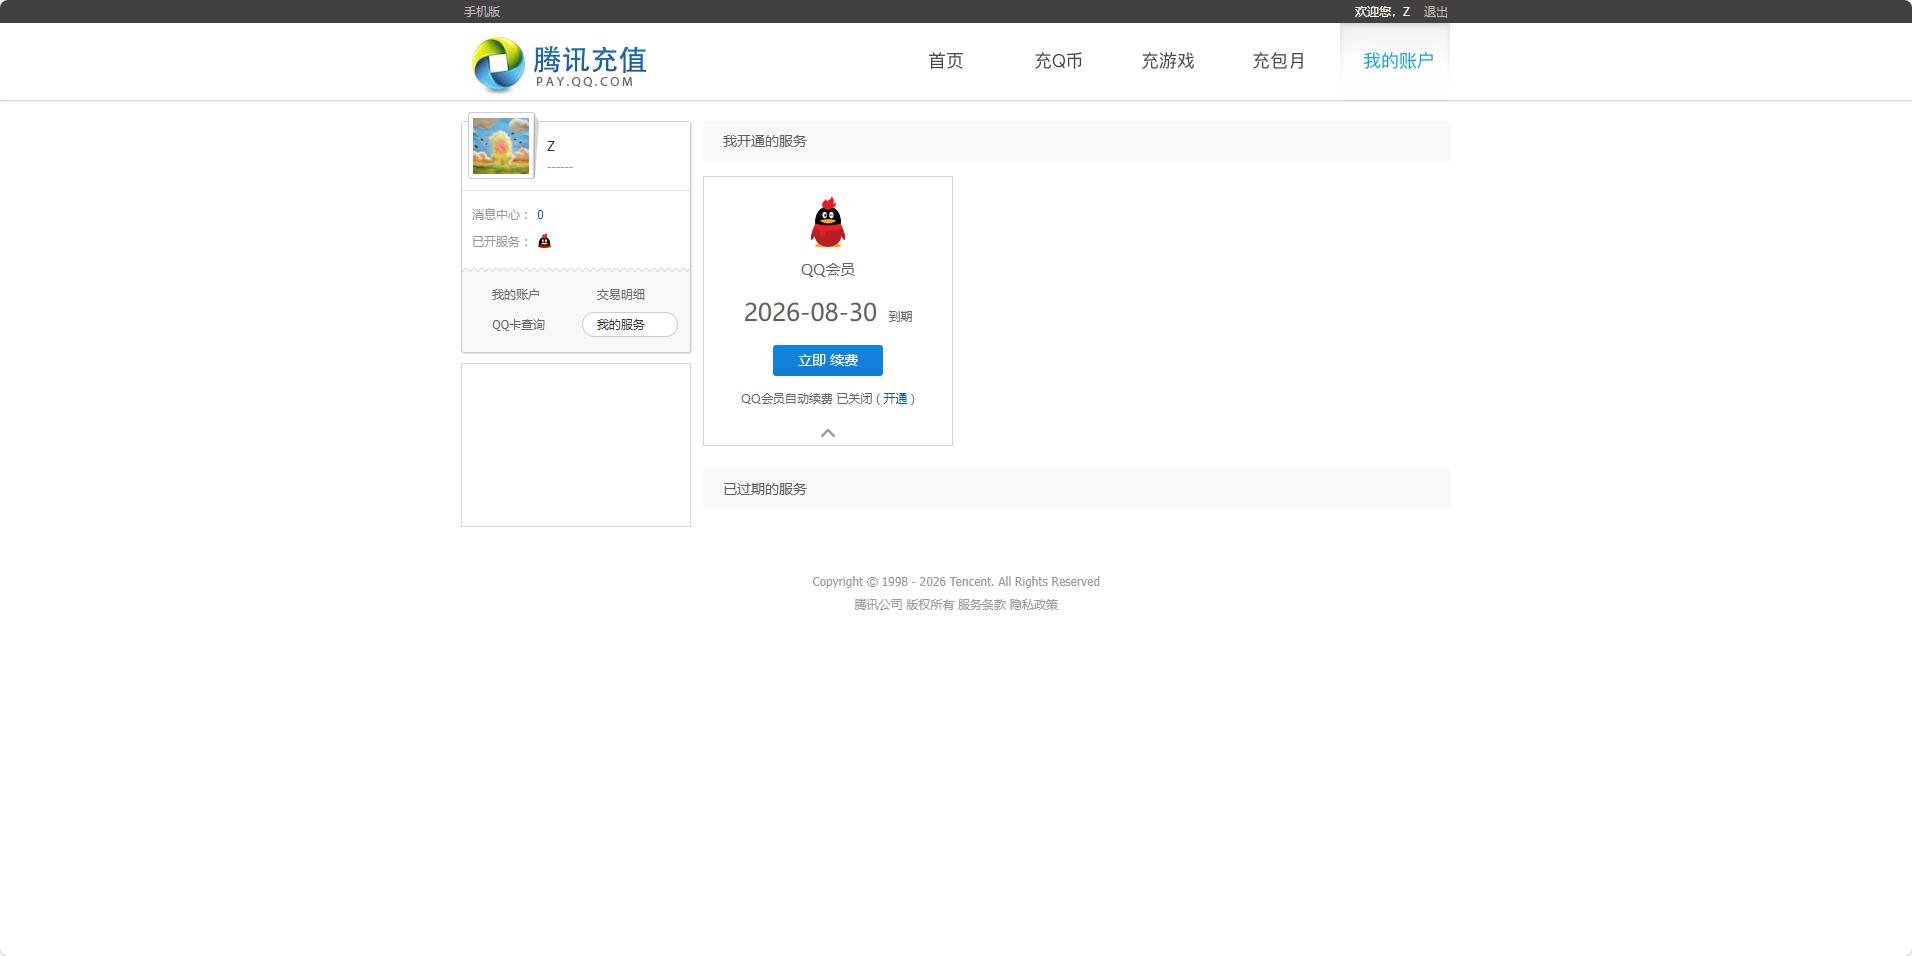Click the 立即续费 renewal button

tap(827, 360)
